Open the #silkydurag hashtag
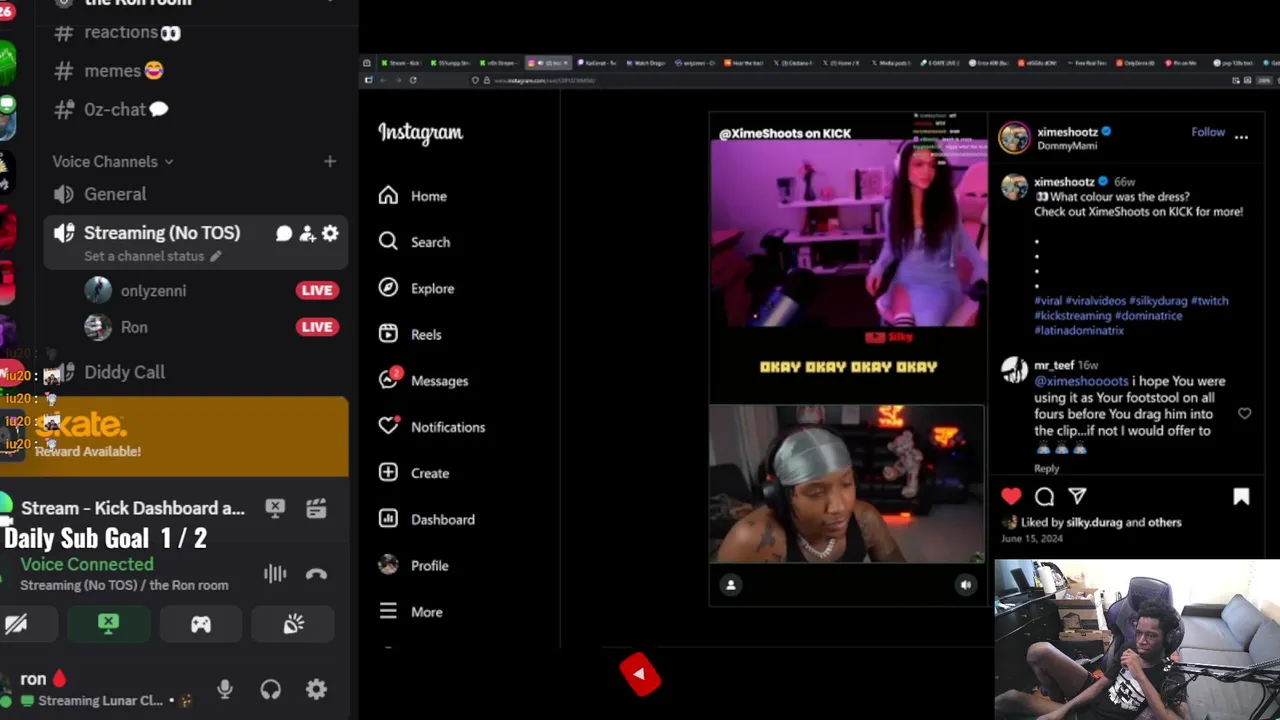Screen dimensions: 1280x720 click(x=1160, y=300)
